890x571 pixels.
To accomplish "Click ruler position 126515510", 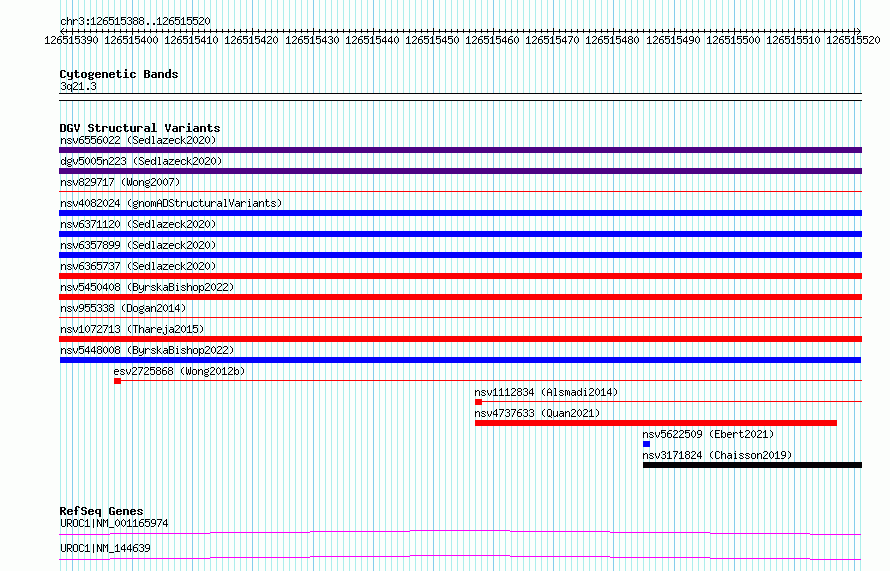I will click(x=794, y=40).
